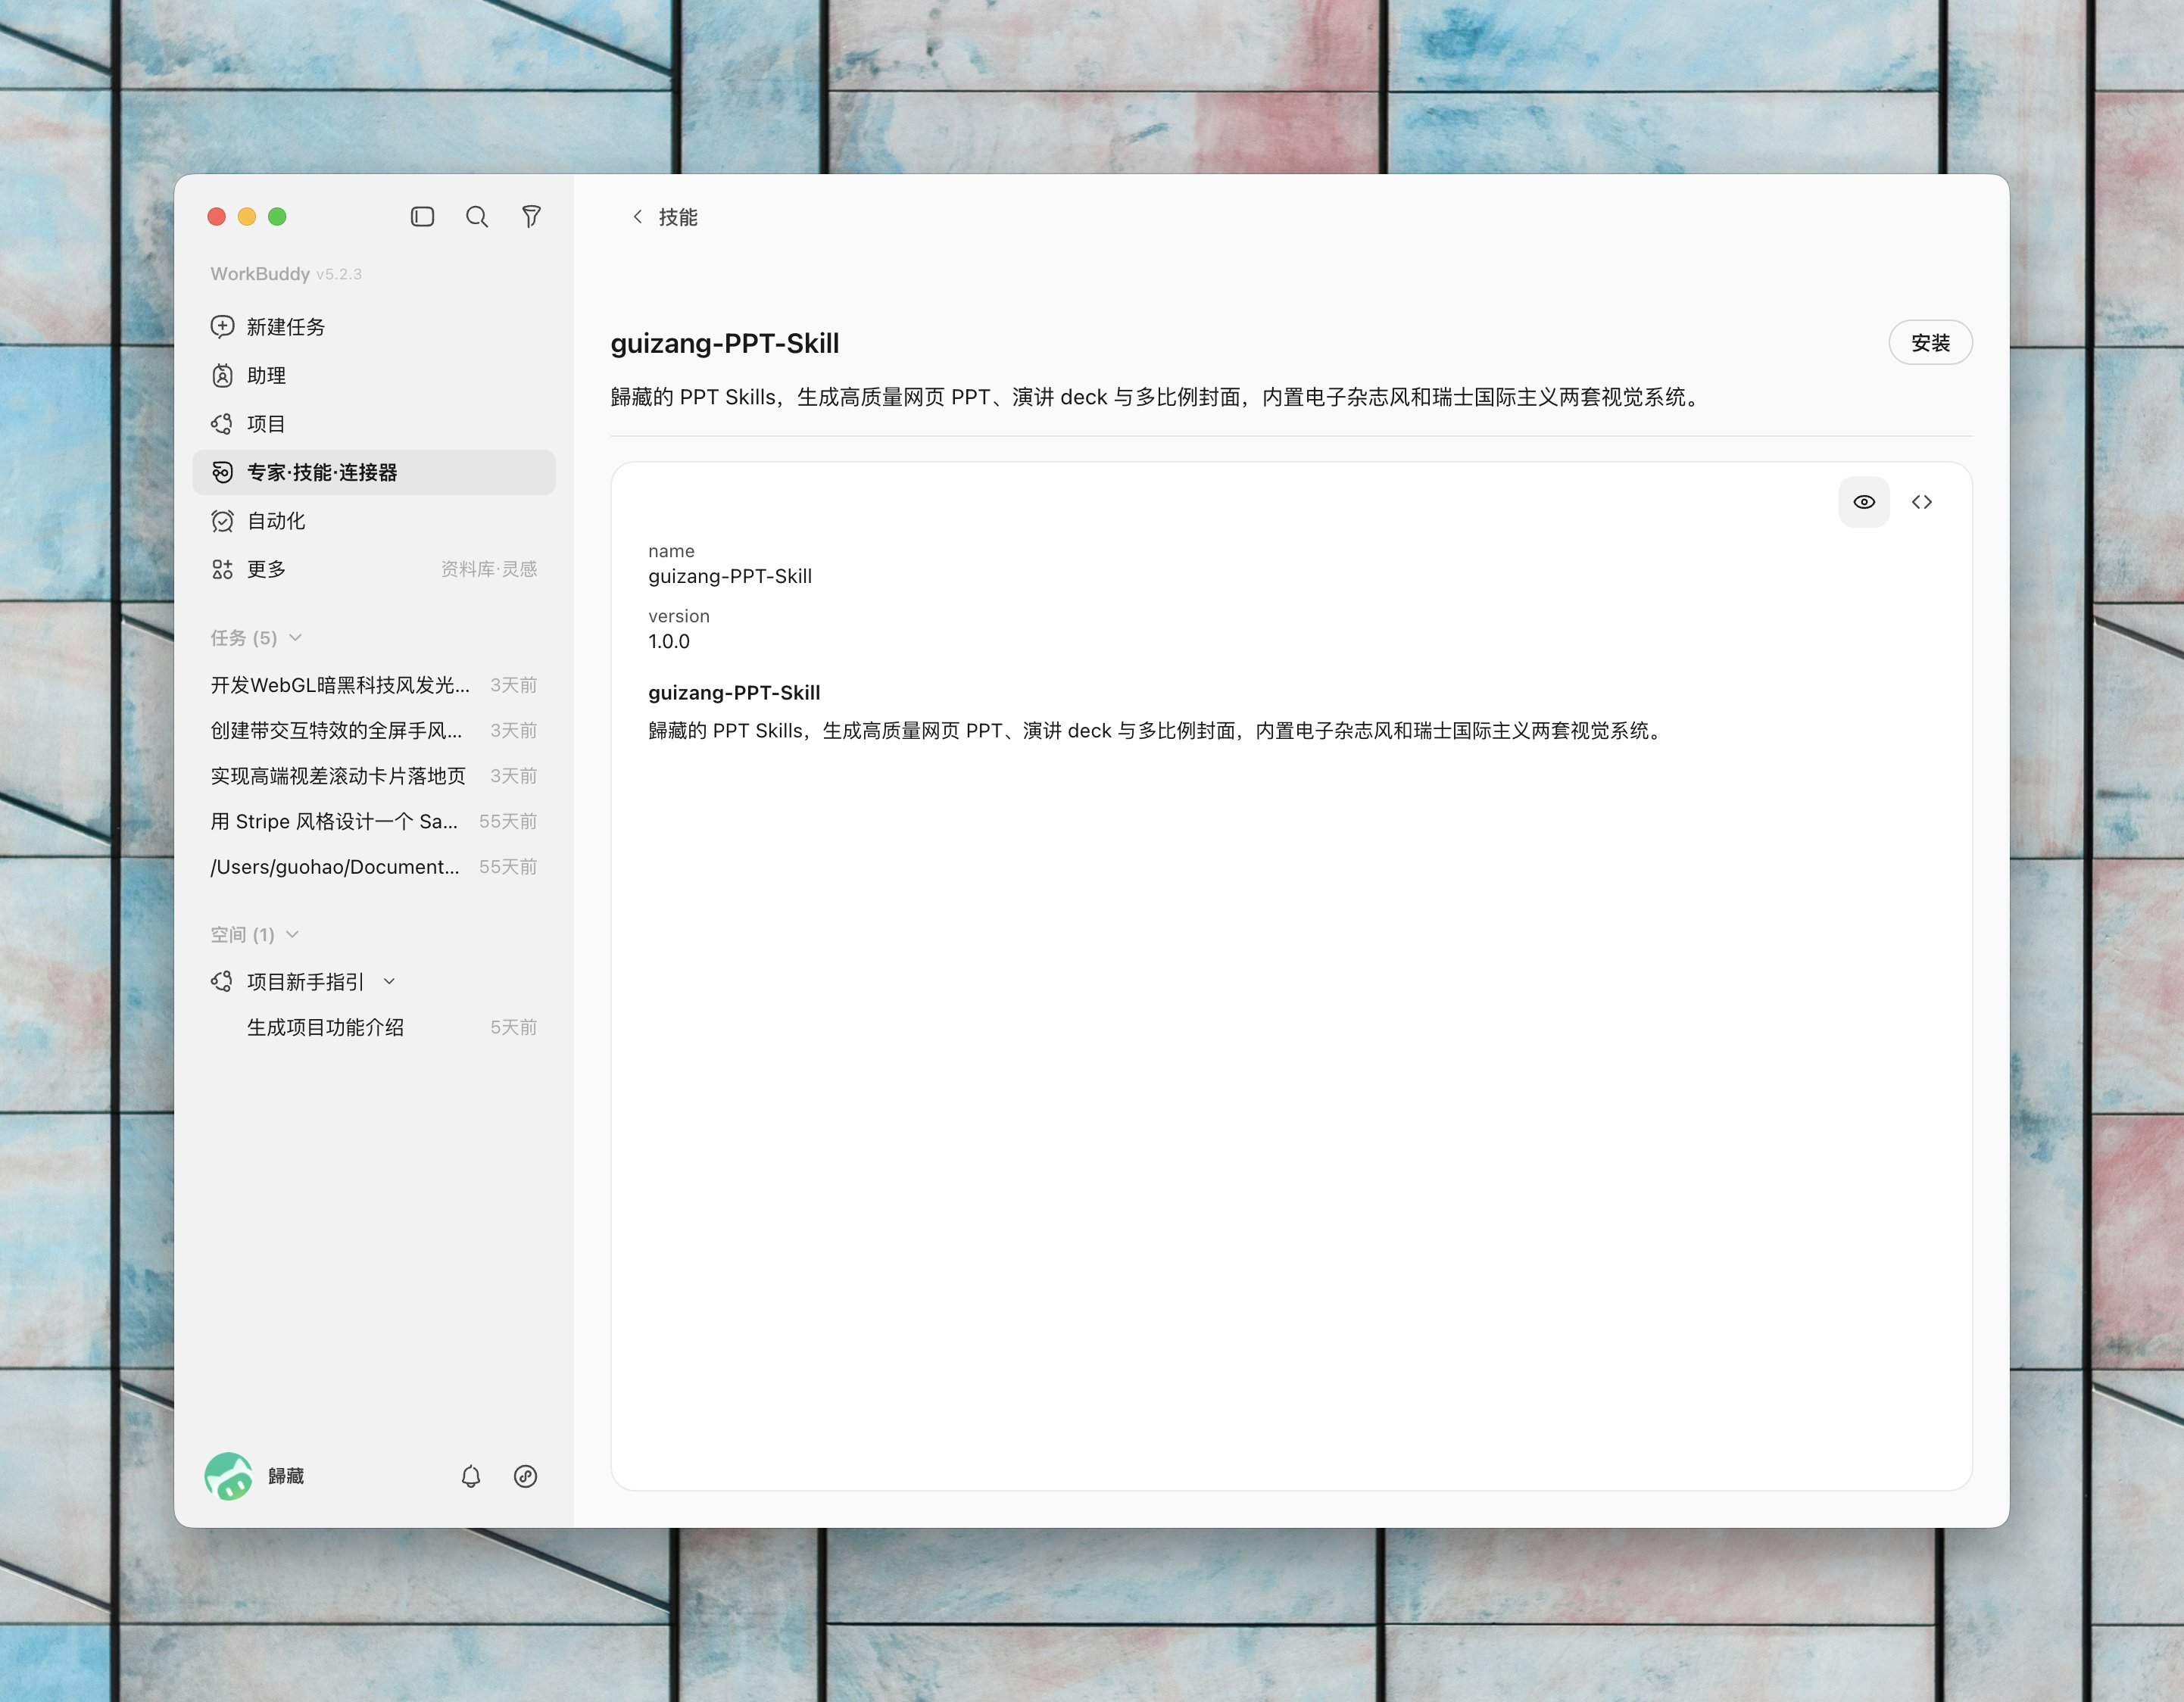Switch to source code view

coord(1922,502)
